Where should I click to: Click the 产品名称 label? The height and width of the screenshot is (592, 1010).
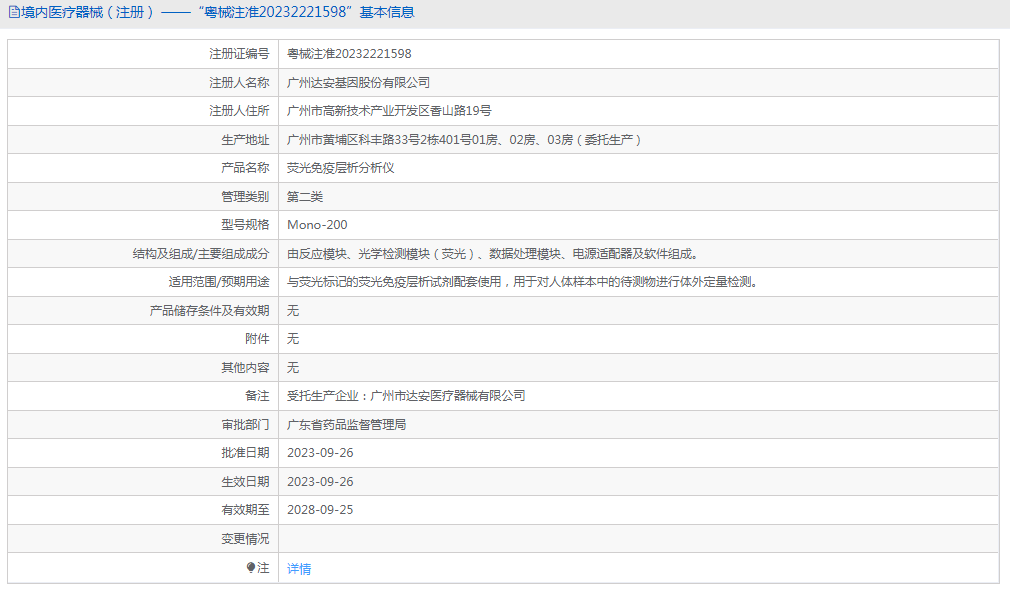click(245, 168)
